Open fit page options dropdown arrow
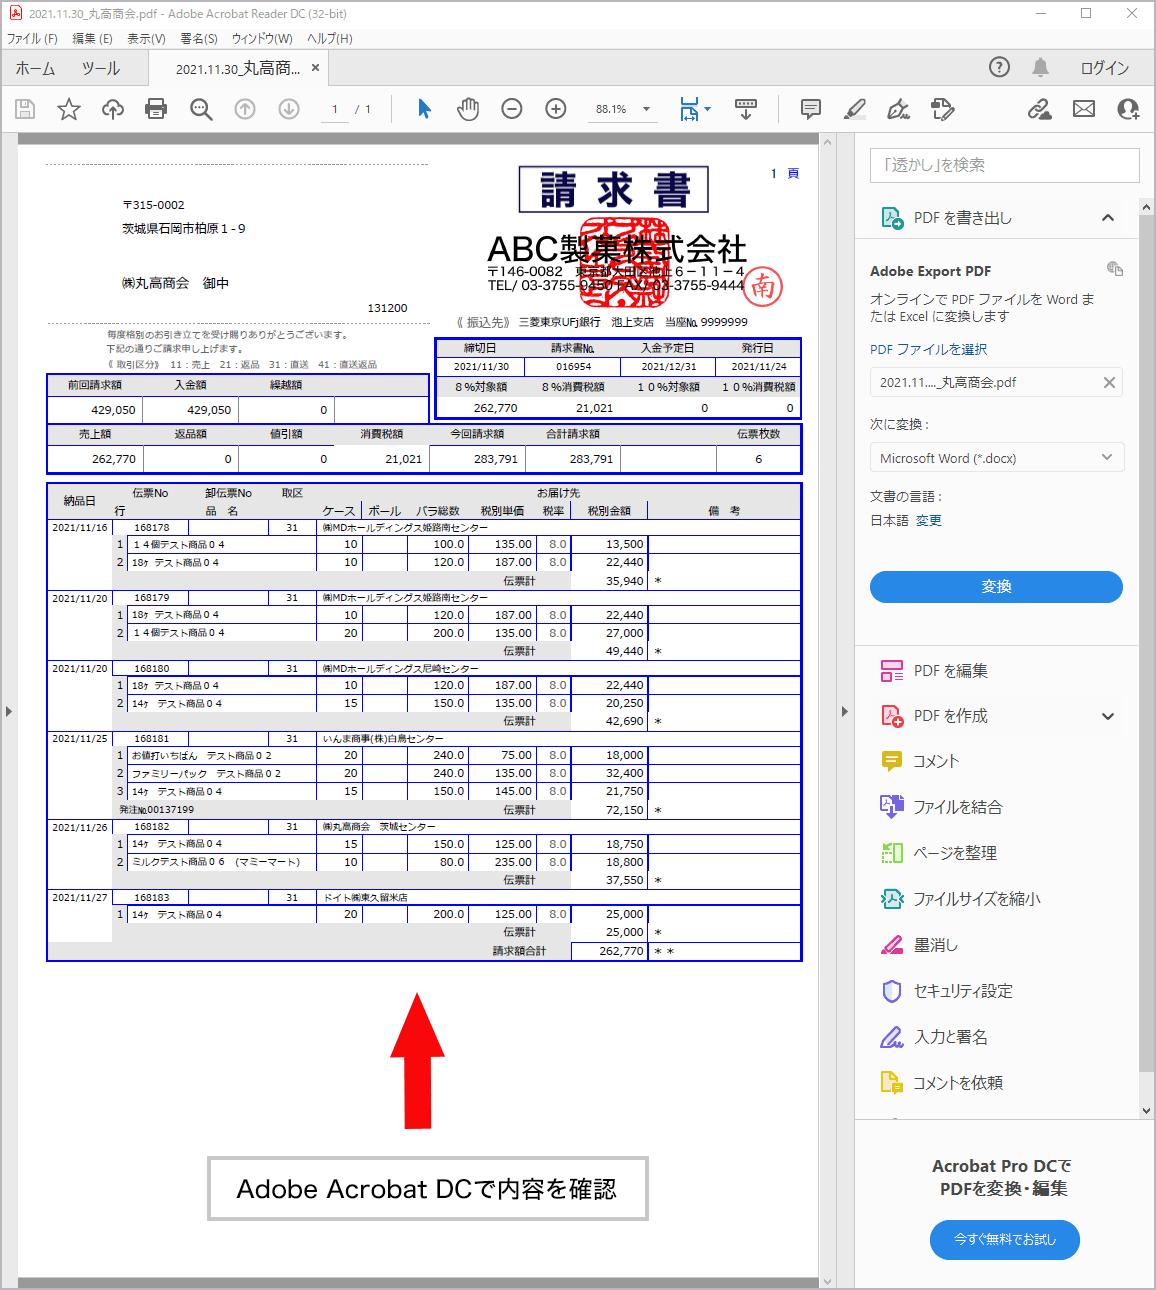 (708, 109)
